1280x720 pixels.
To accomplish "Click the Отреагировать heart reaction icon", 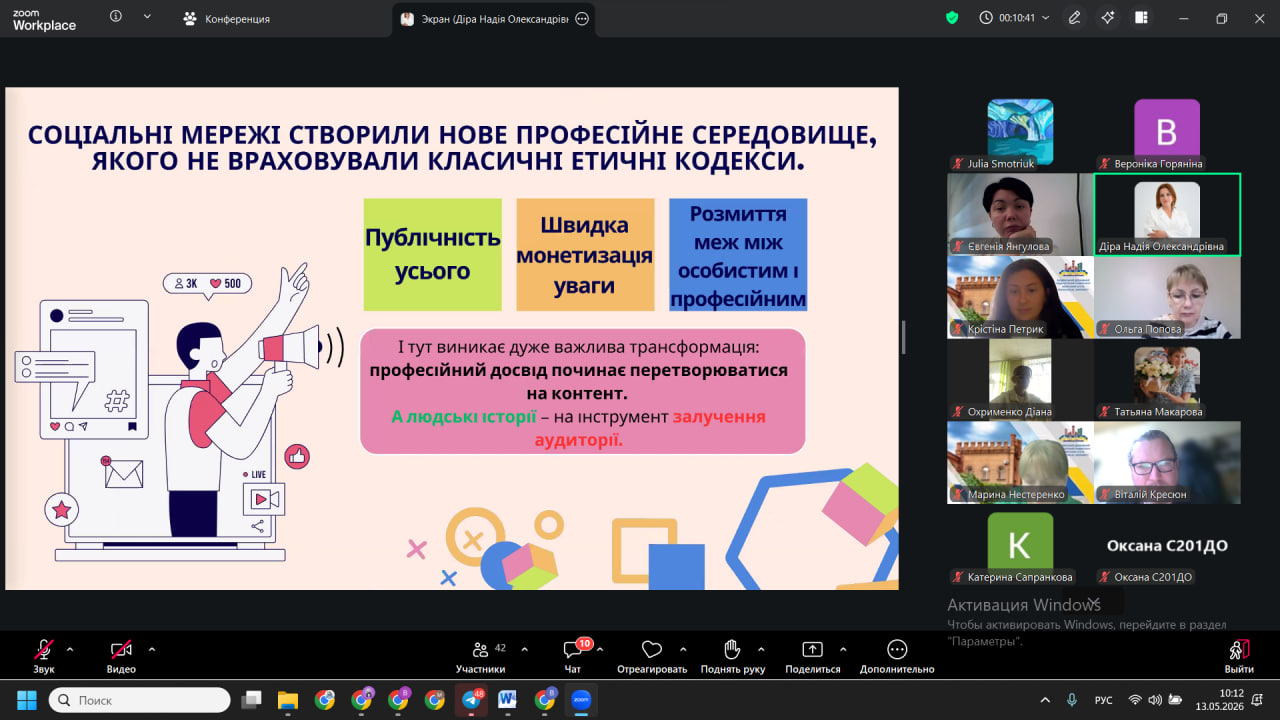I will click(x=652, y=656).
